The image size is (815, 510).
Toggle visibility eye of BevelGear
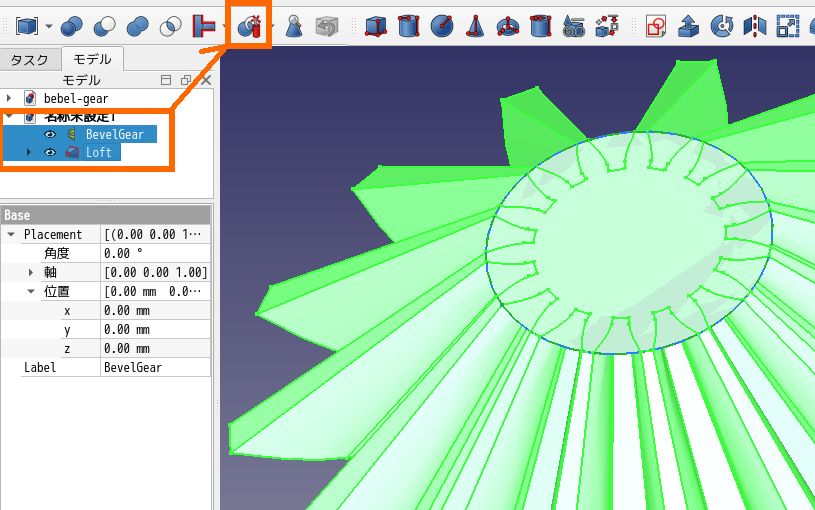(x=49, y=134)
